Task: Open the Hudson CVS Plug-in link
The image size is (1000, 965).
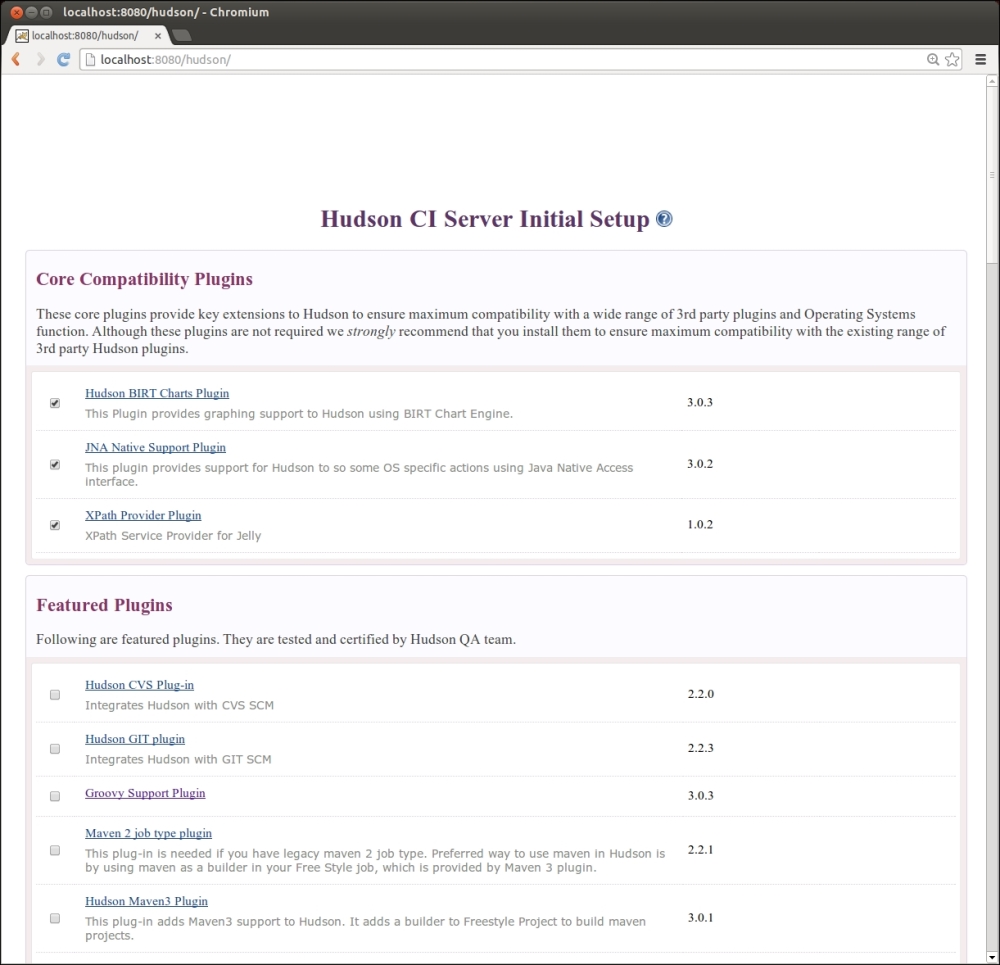Action: click(140, 685)
